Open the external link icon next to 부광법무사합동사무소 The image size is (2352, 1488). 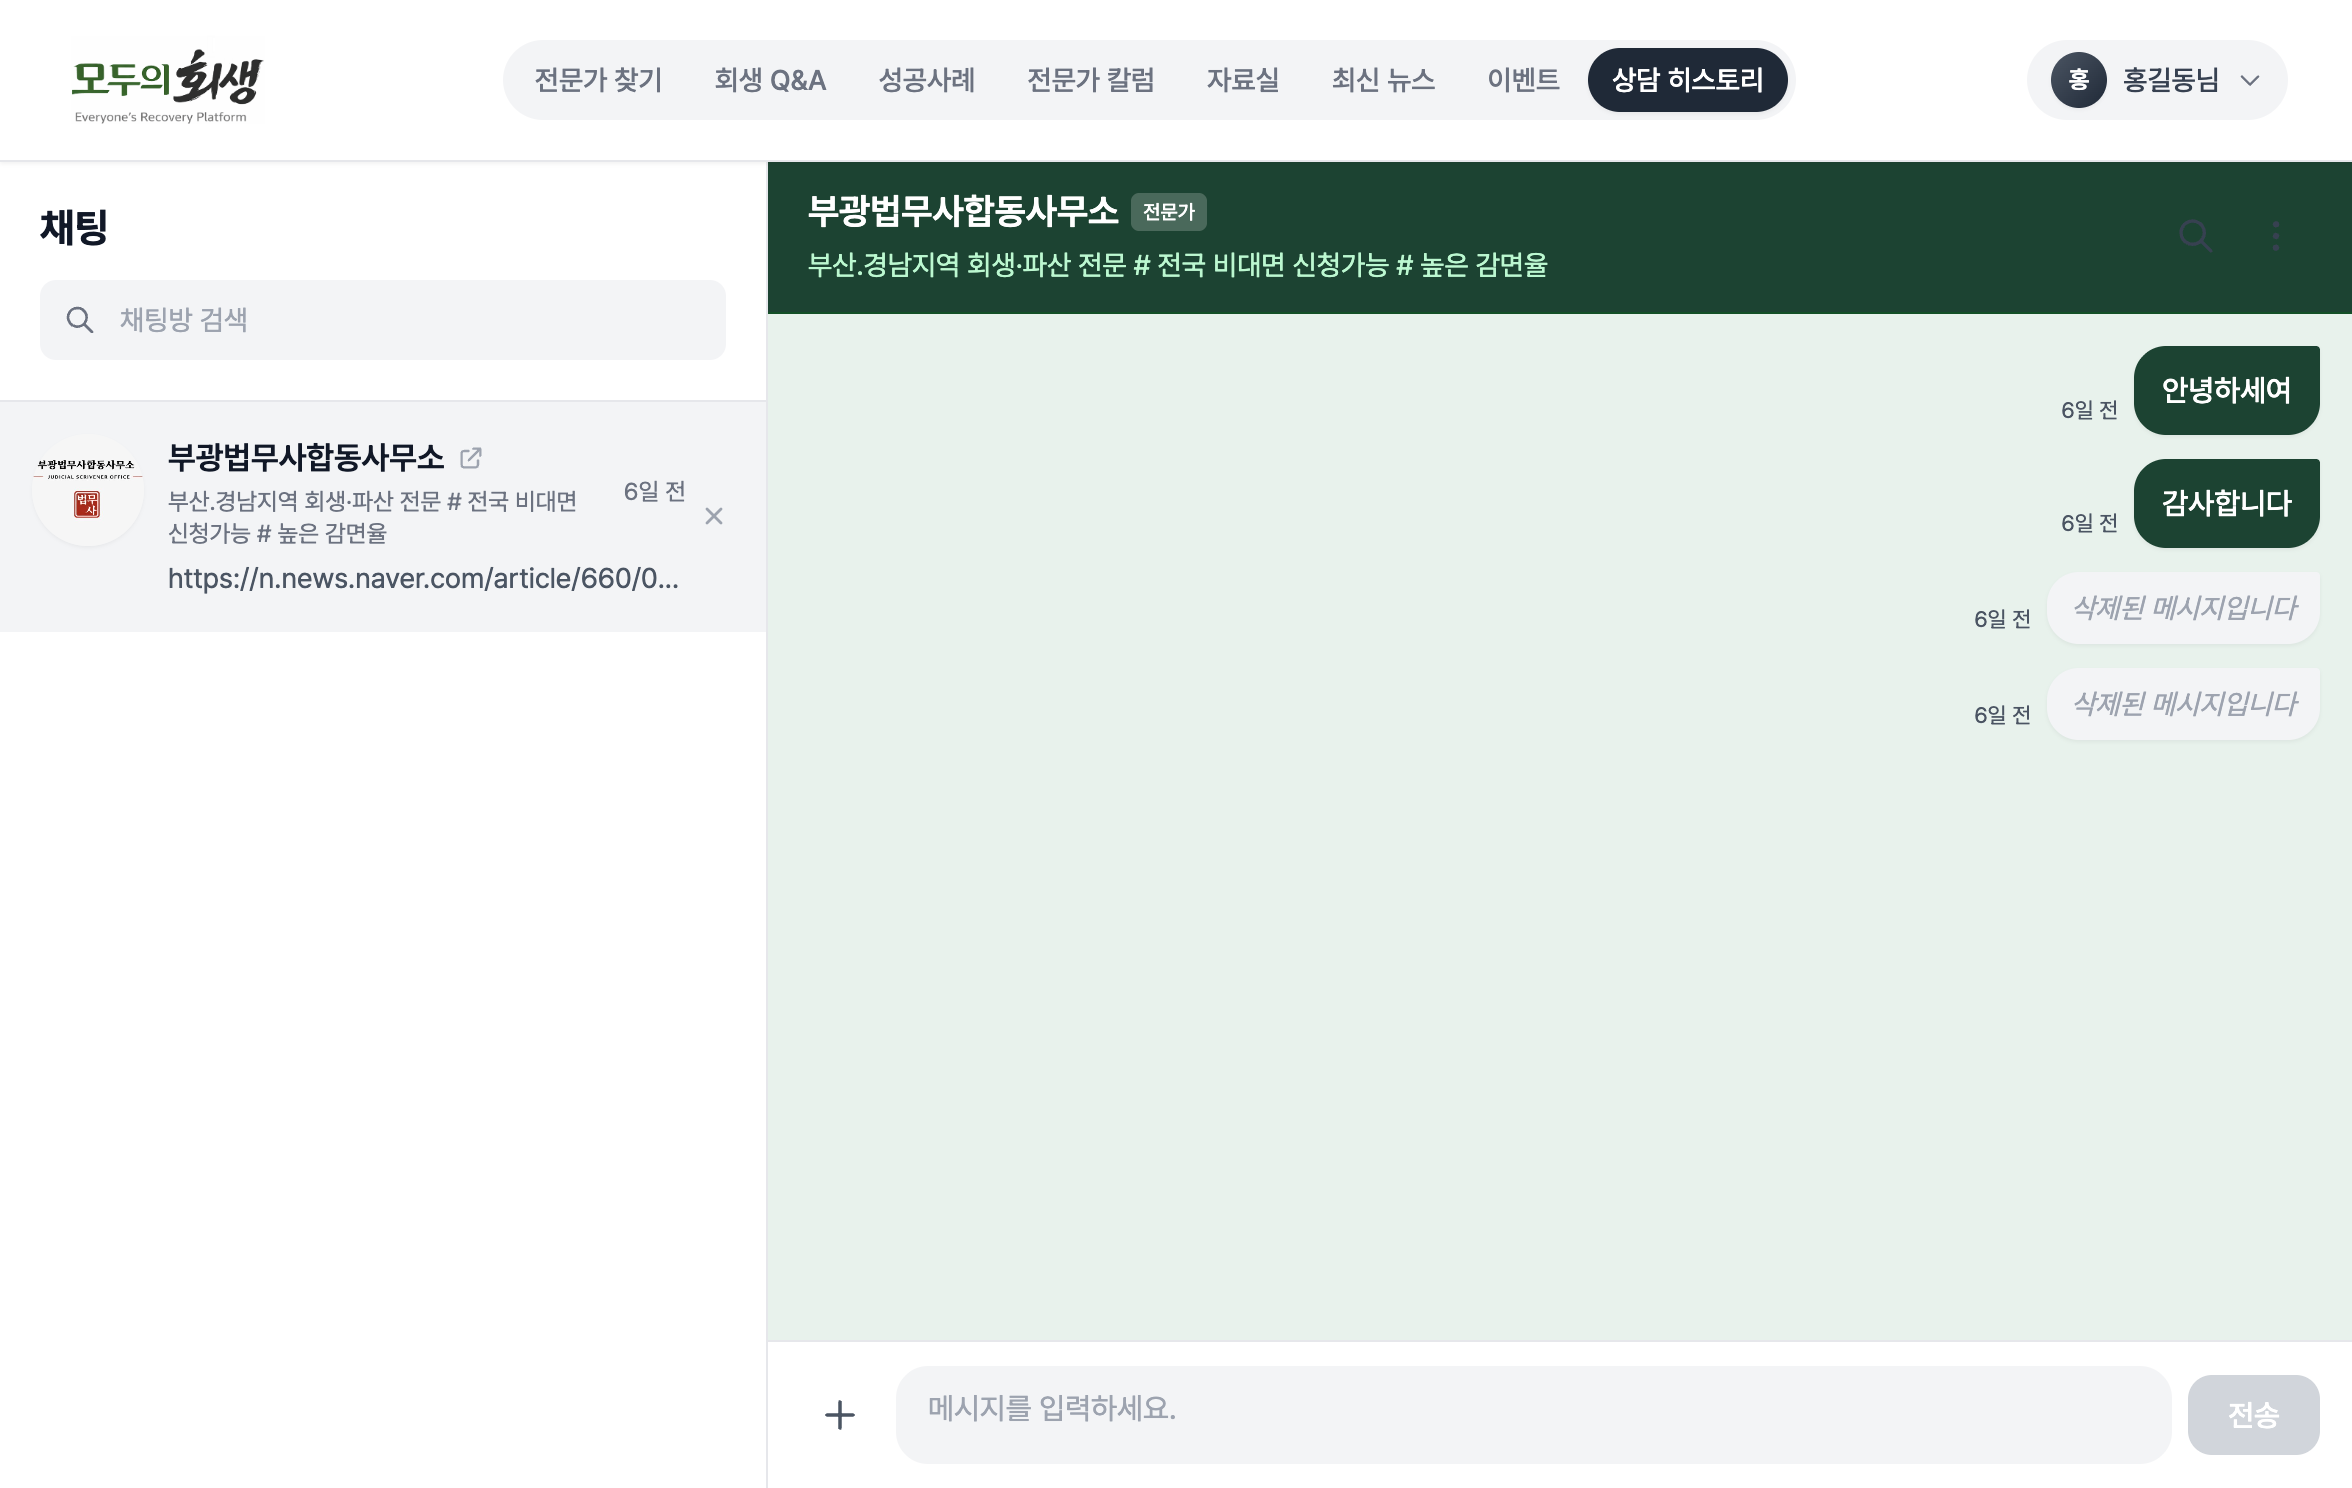point(471,457)
